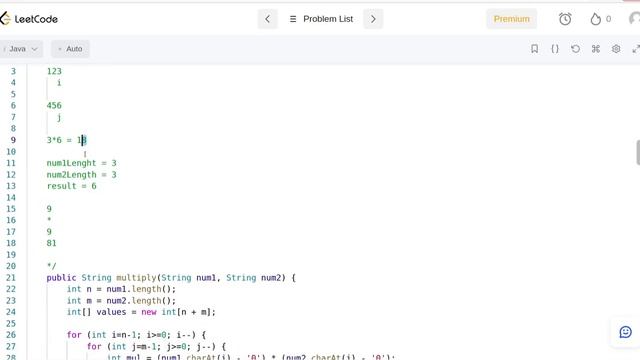This screenshot has width=640, height=360.
Task: Open the Auto mode dropdown
Action: coord(70,49)
